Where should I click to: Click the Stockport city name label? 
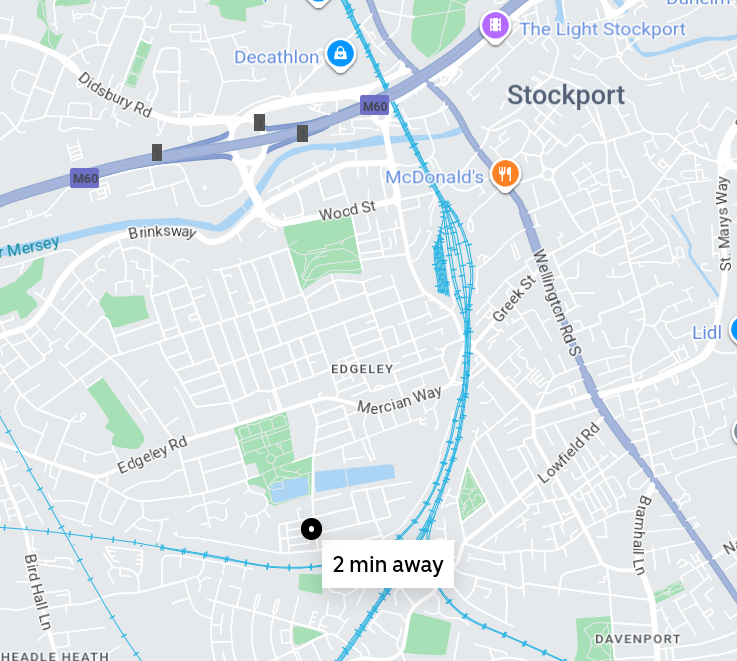click(566, 95)
